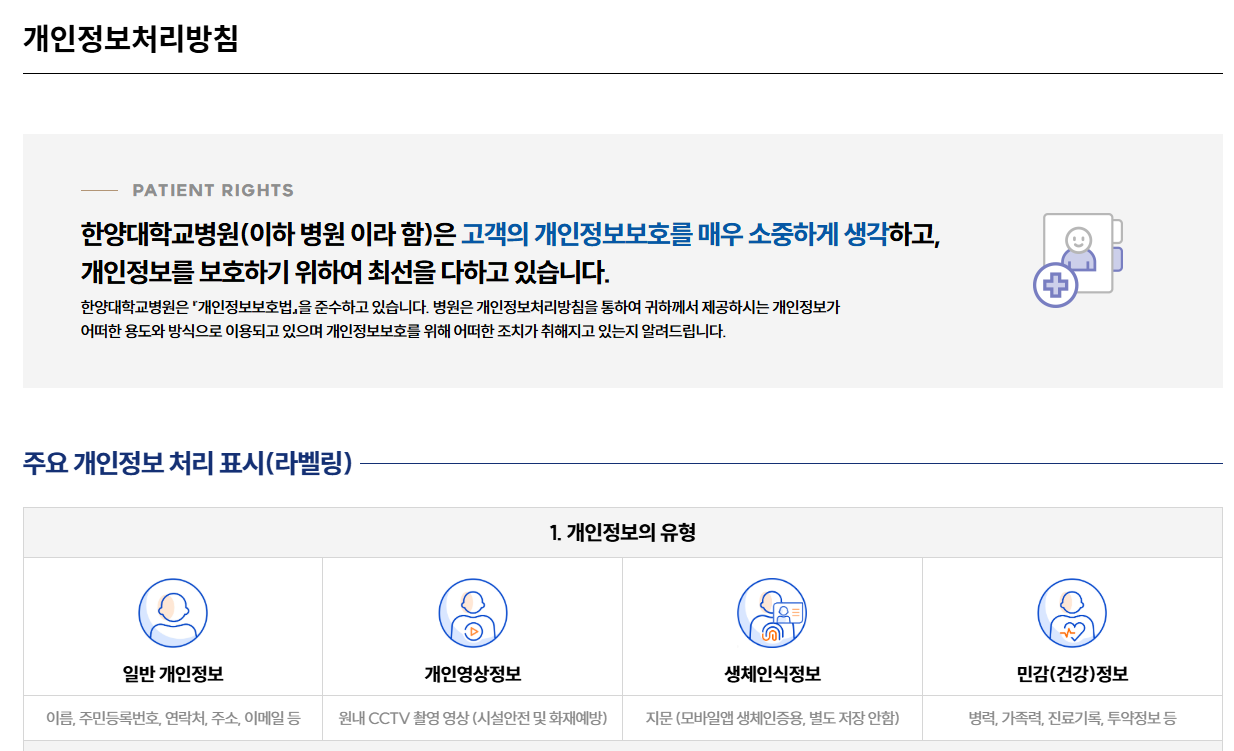Click the 개인정보처리방침 page title
The width and height of the screenshot is (1234, 751).
[131, 38]
